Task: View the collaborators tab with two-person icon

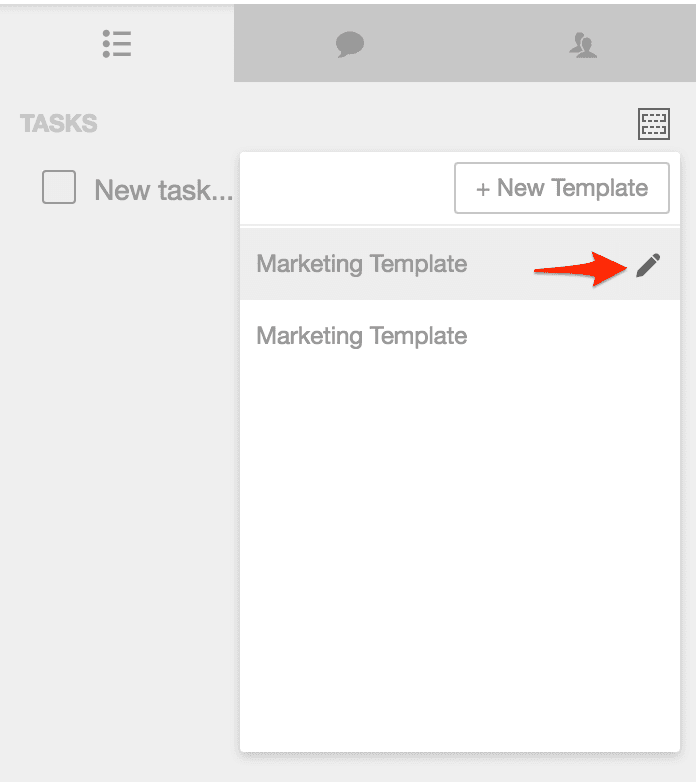Action: pos(583,45)
